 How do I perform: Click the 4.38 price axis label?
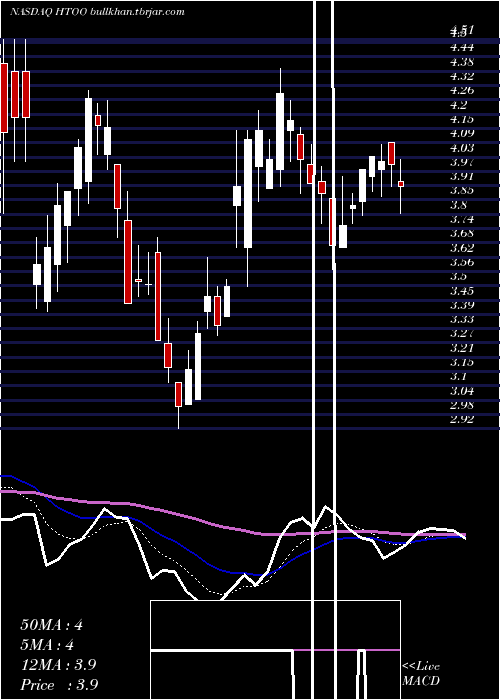pyautogui.click(x=462, y=62)
